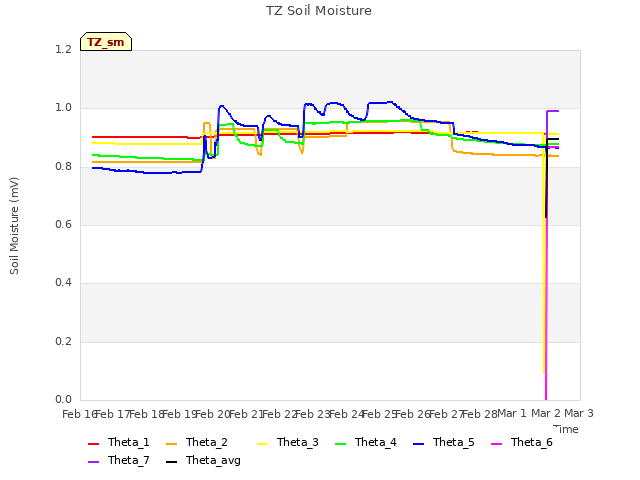
Task: Click the Soil Moisture (mV) axis label
Action: pyautogui.click(x=14, y=226)
